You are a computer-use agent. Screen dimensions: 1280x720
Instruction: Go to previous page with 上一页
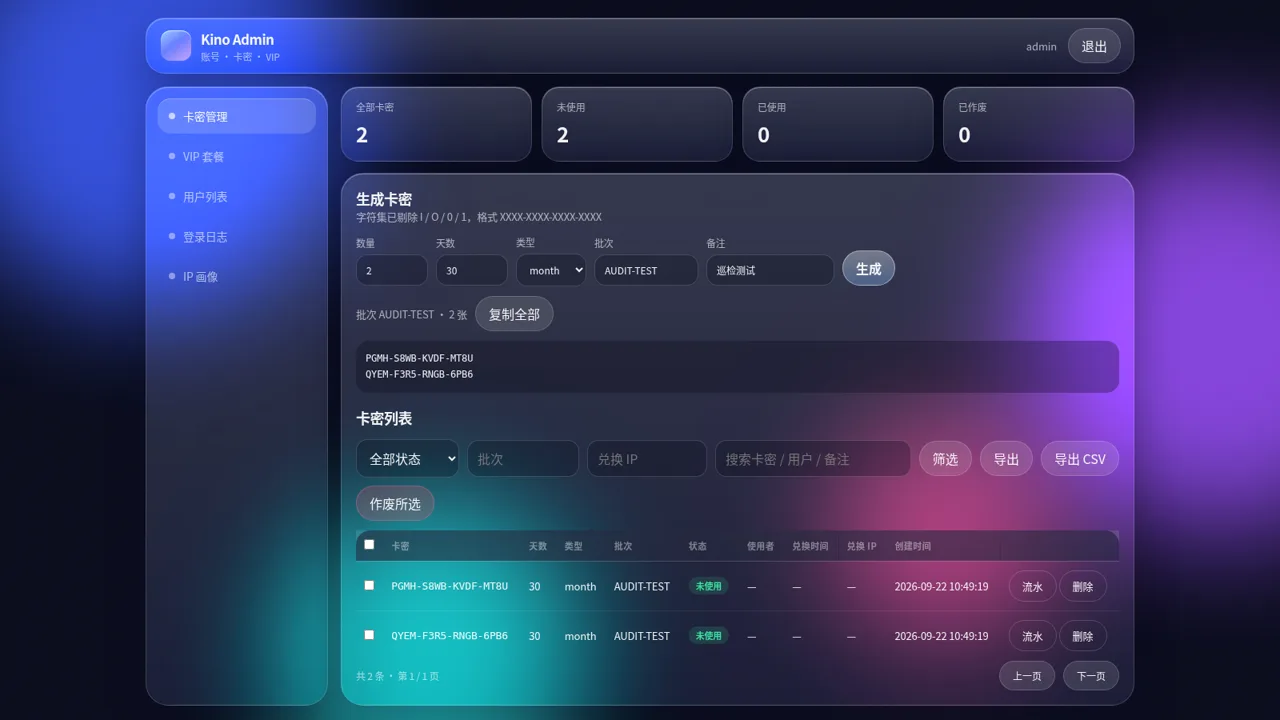[1027, 675]
